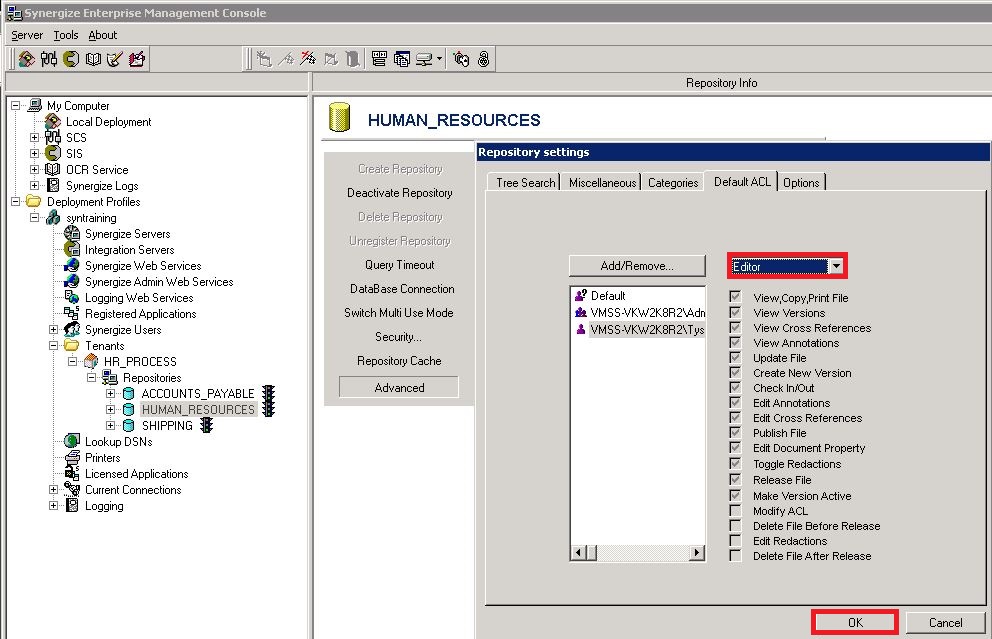Screen dimensions: 992x639
Task: Click the SCS sliders toolbar icon
Action: (49, 59)
